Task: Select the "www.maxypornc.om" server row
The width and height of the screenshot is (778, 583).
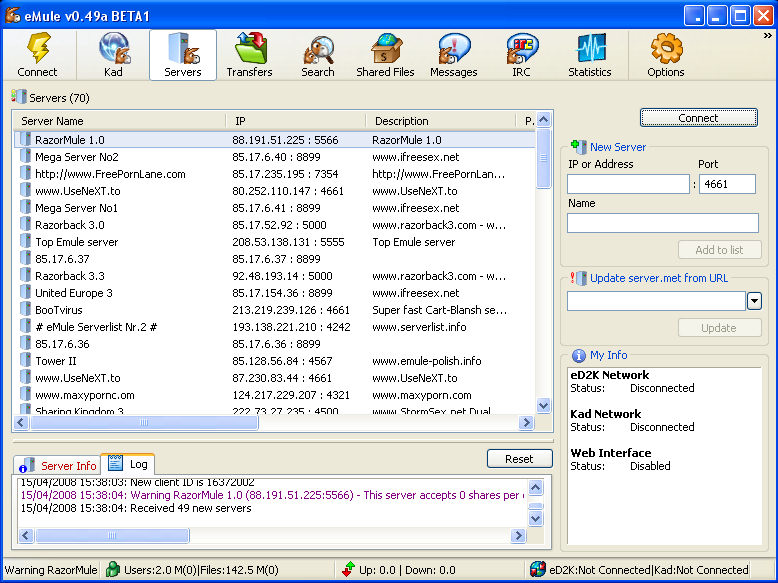Action: click(275, 395)
